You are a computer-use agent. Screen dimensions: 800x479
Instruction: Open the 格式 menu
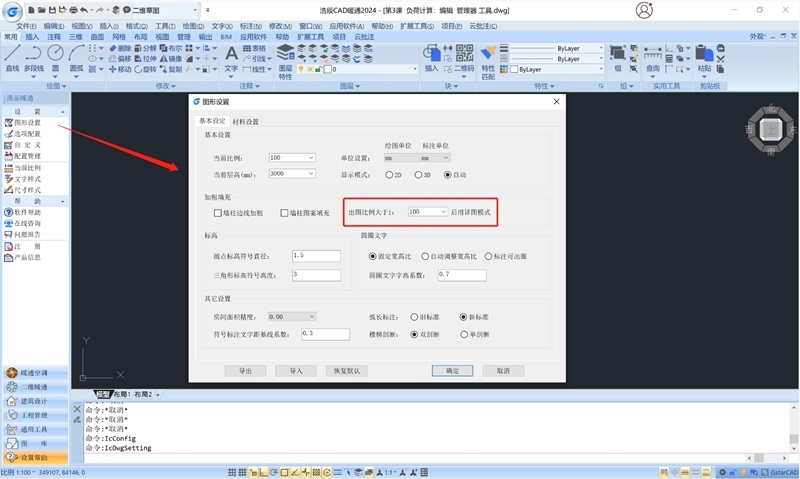point(136,26)
